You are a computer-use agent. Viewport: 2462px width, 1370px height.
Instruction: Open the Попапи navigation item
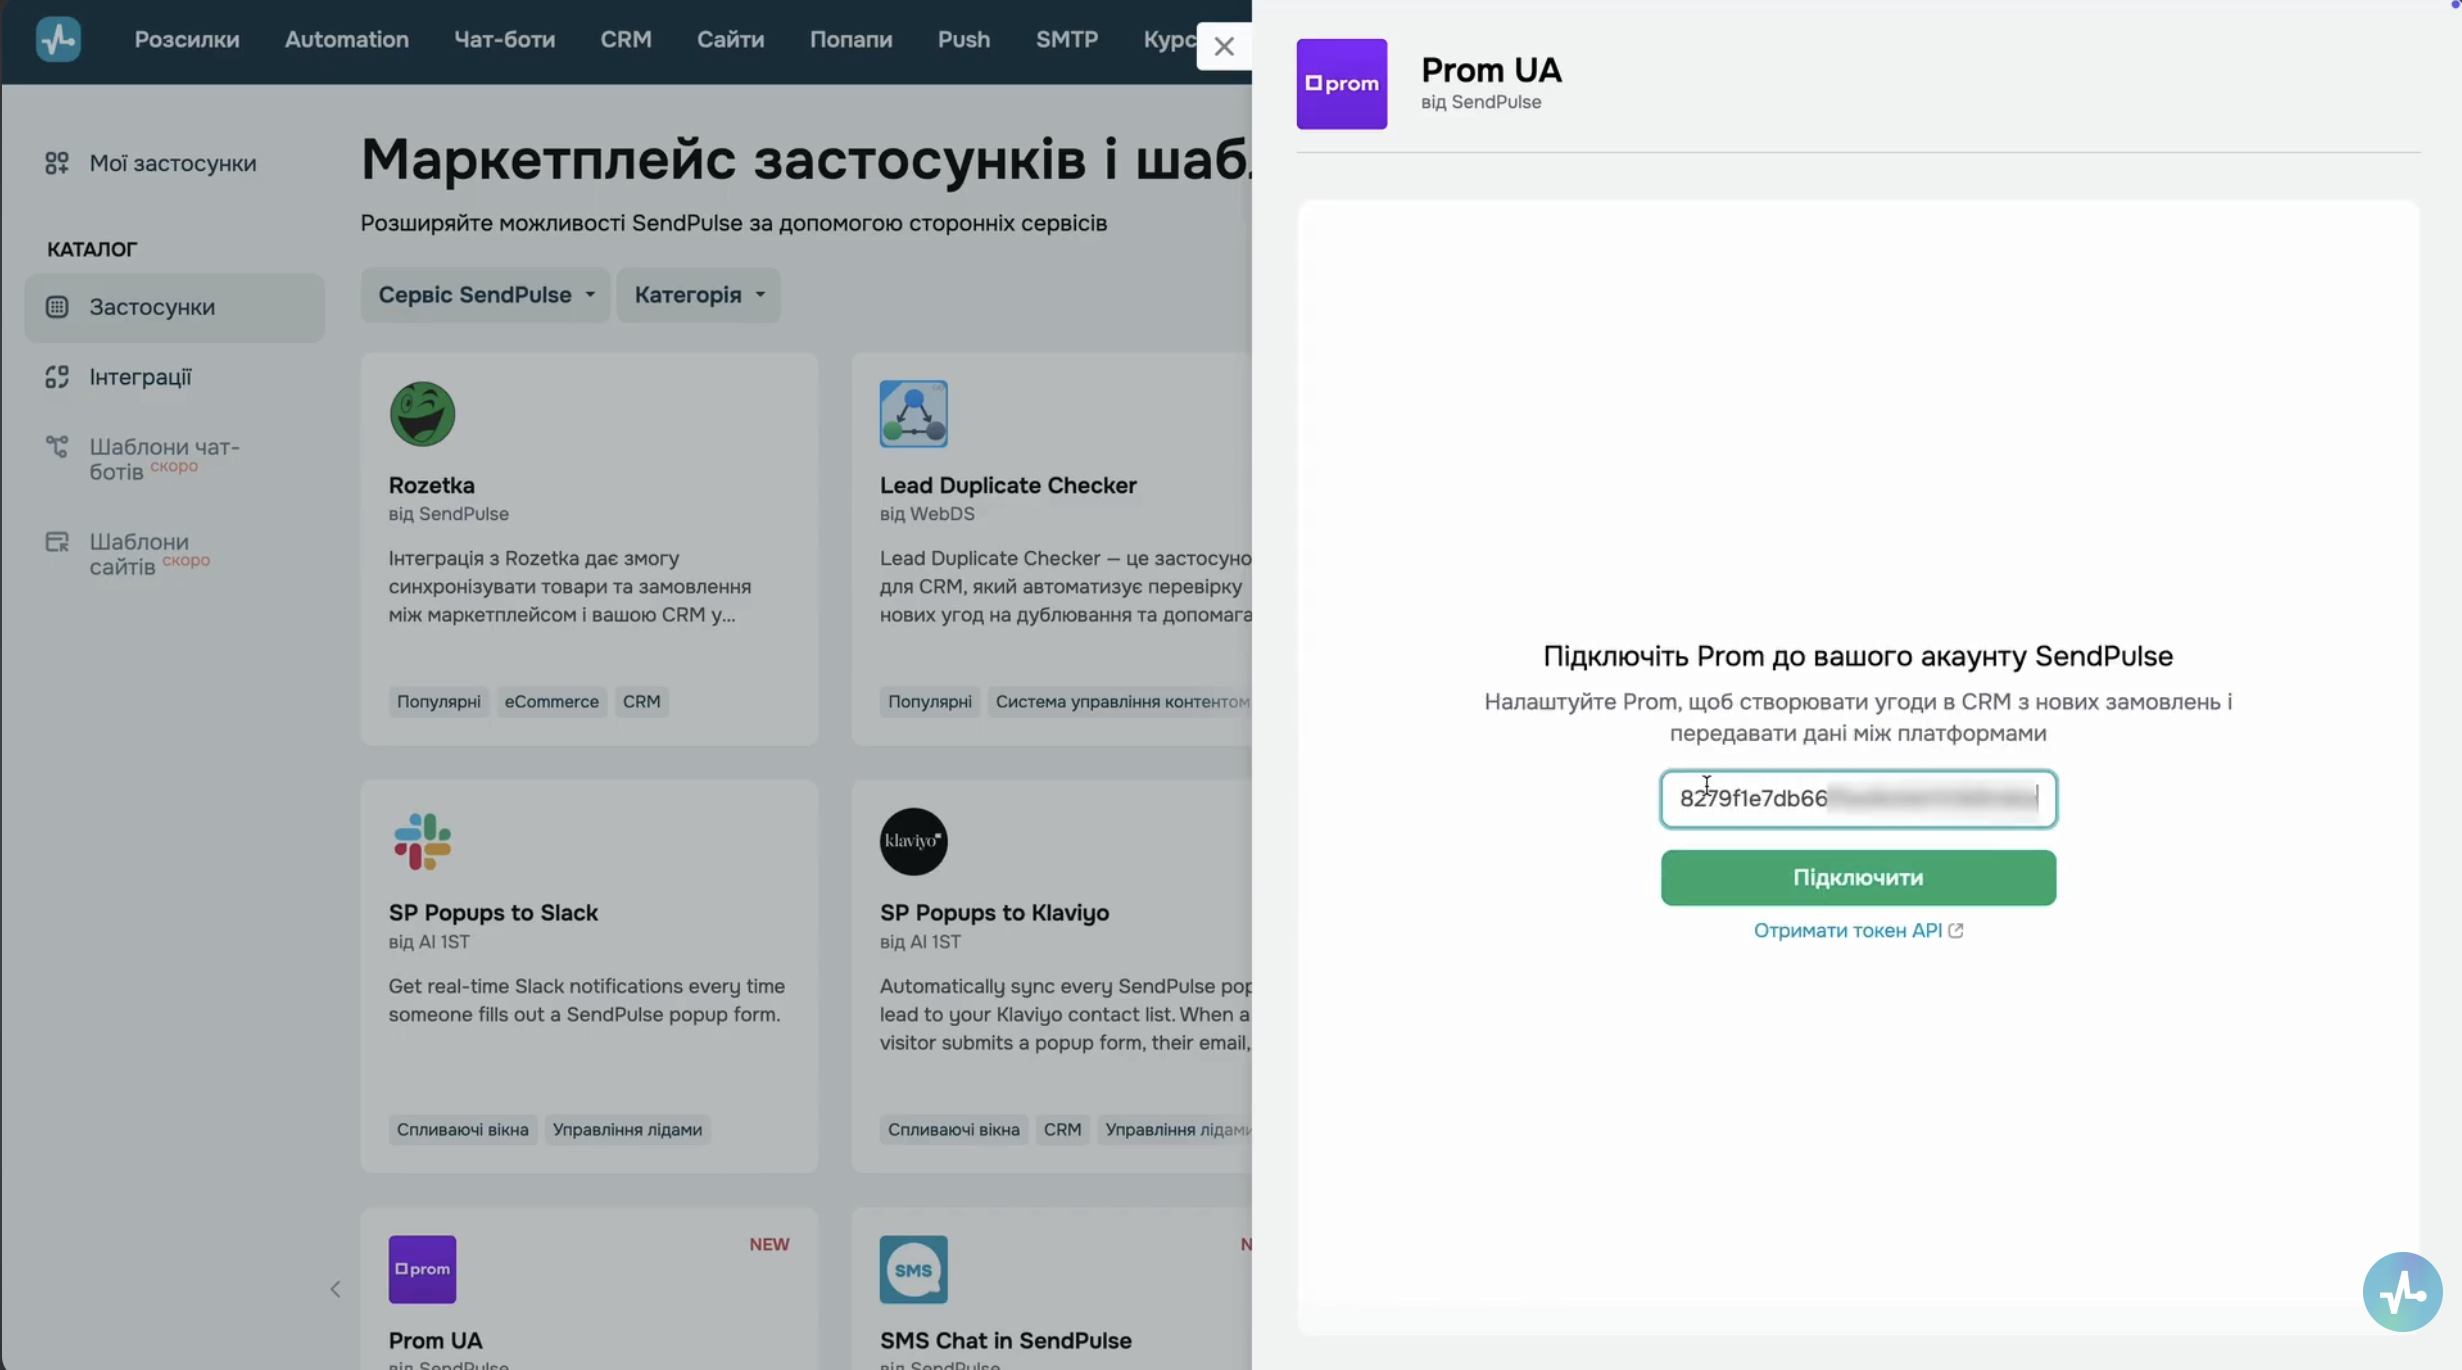(851, 39)
